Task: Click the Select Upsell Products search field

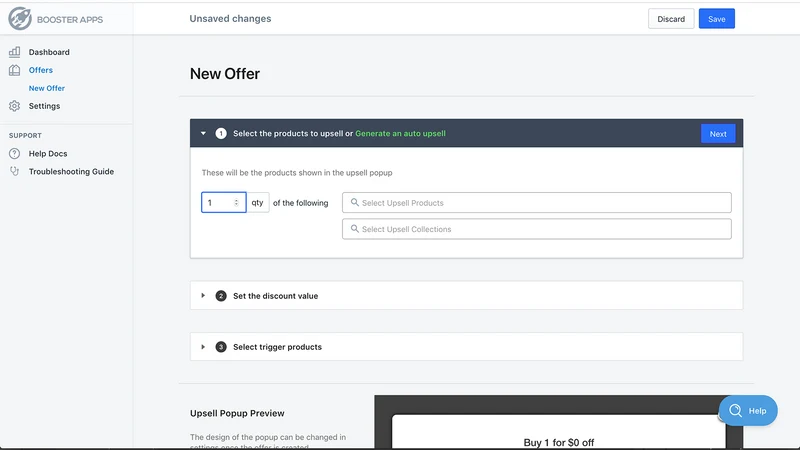Action: pyautogui.click(x=537, y=203)
